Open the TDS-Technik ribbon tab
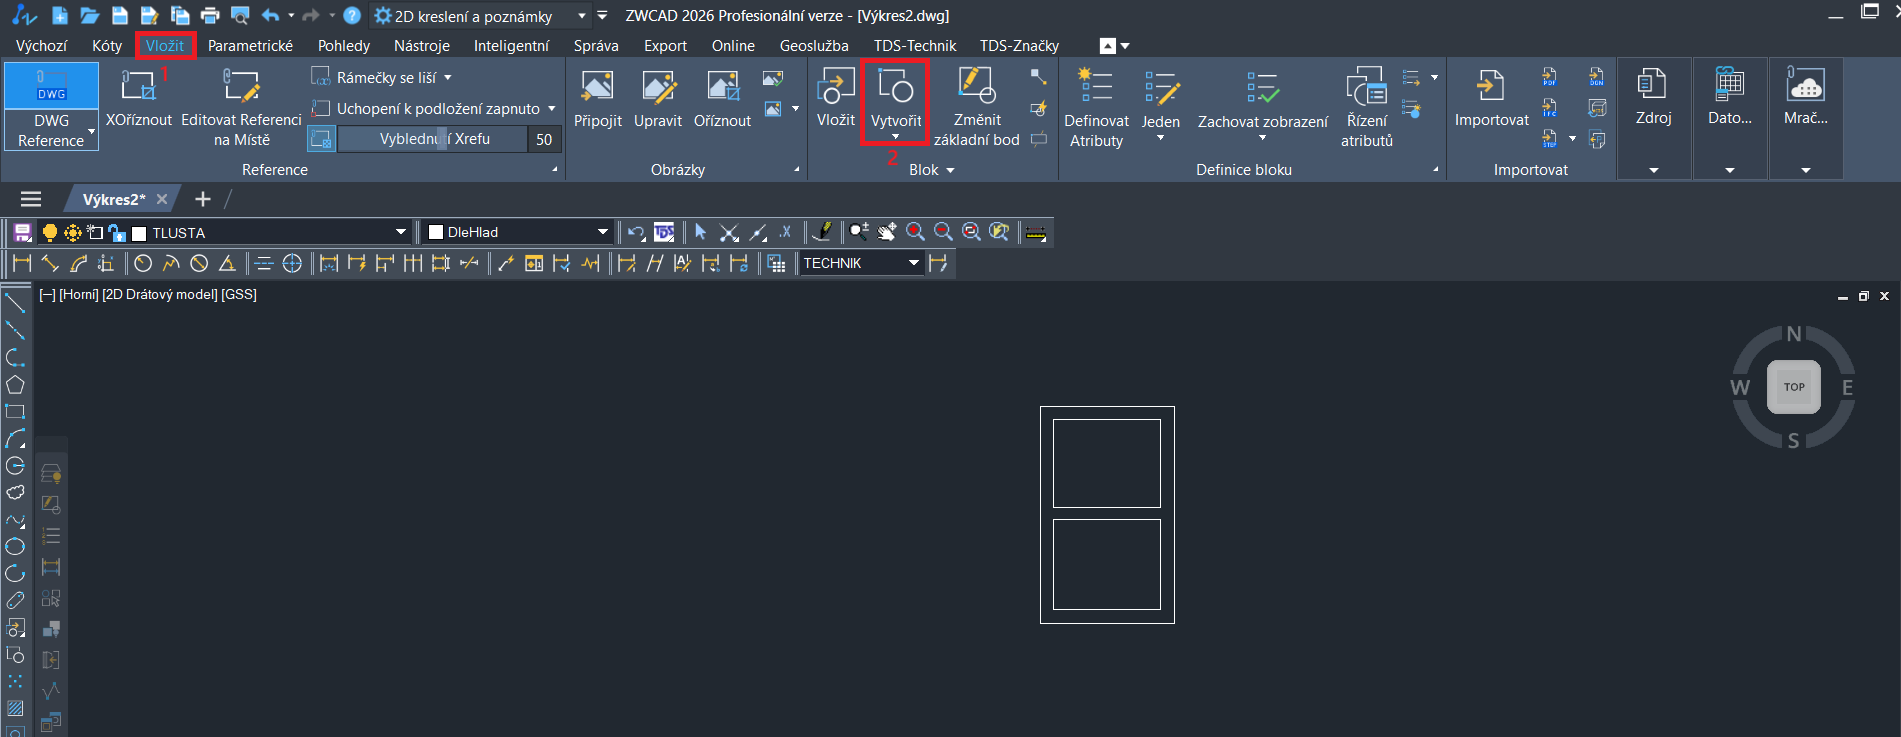The width and height of the screenshot is (1901, 737). pyautogui.click(x=914, y=46)
